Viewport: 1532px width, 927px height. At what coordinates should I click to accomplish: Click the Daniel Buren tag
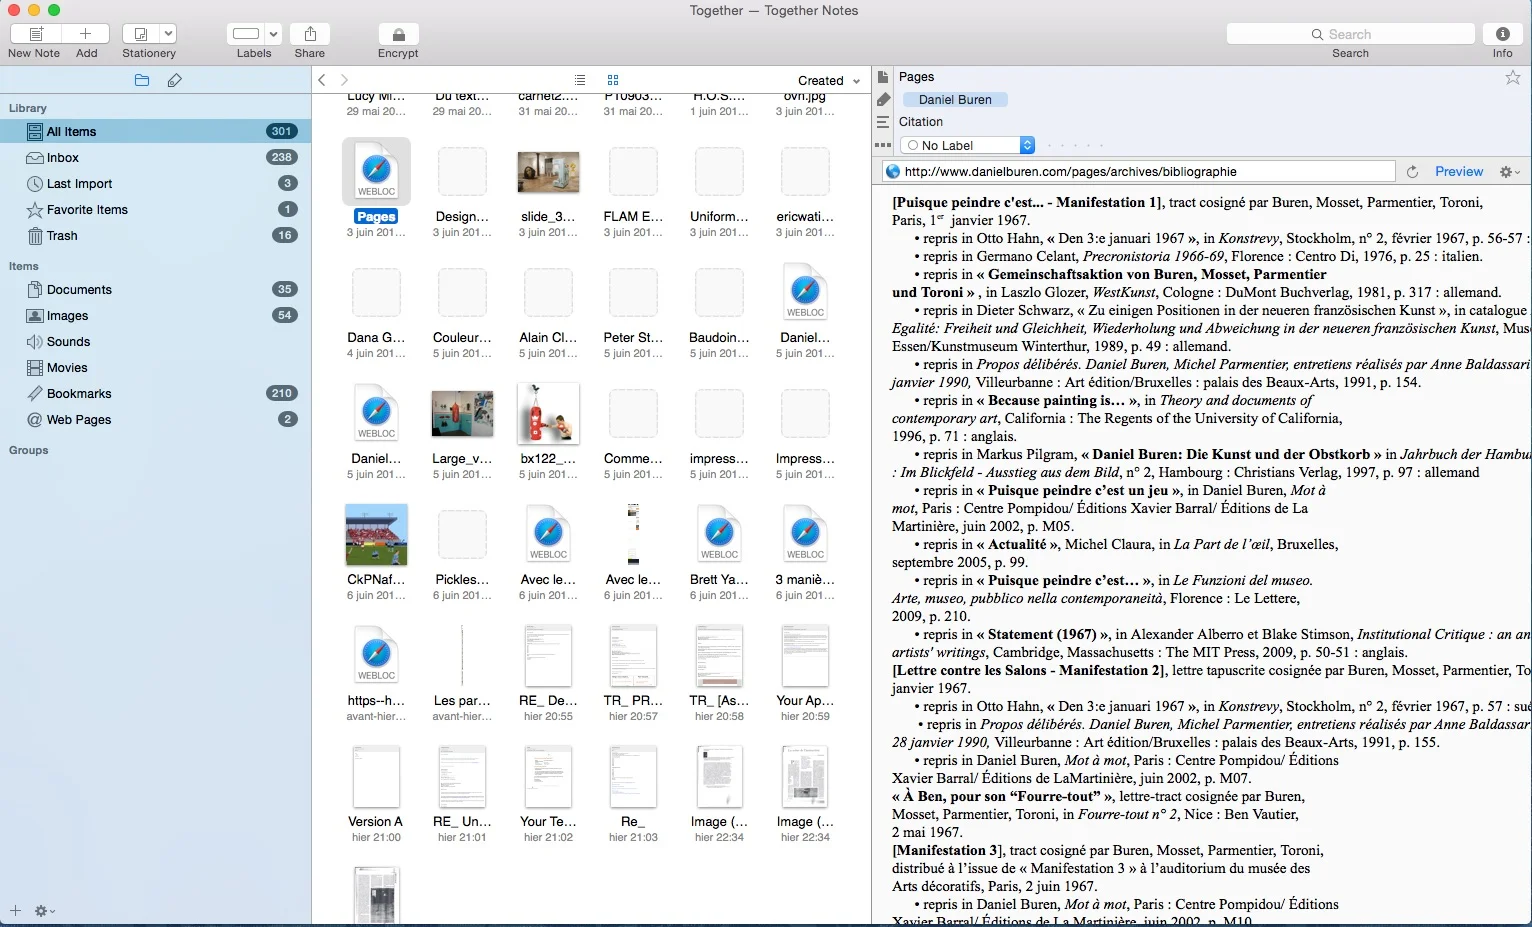click(x=955, y=99)
